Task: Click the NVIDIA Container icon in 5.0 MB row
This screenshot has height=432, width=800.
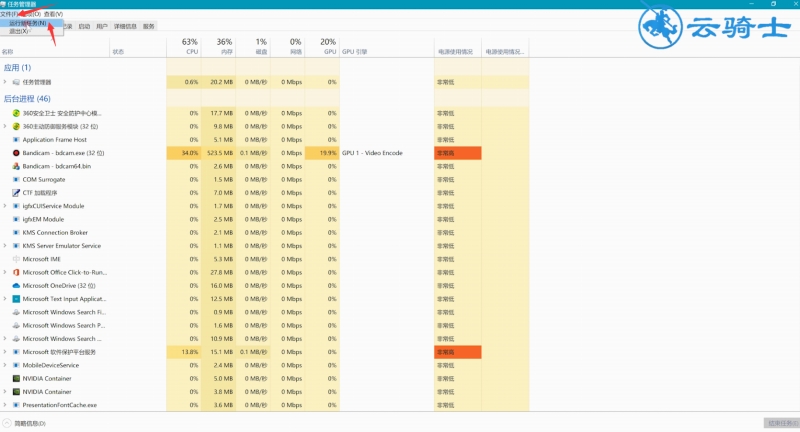Action: point(16,378)
